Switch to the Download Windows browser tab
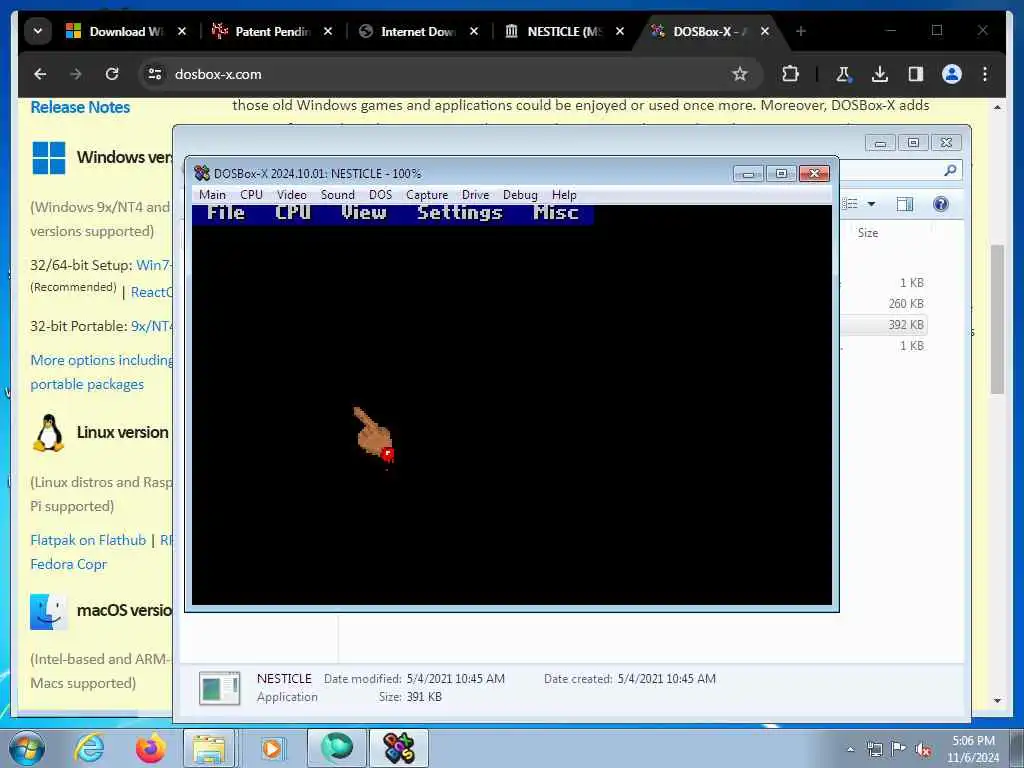The image size is (1024, 768). (125, 31)
